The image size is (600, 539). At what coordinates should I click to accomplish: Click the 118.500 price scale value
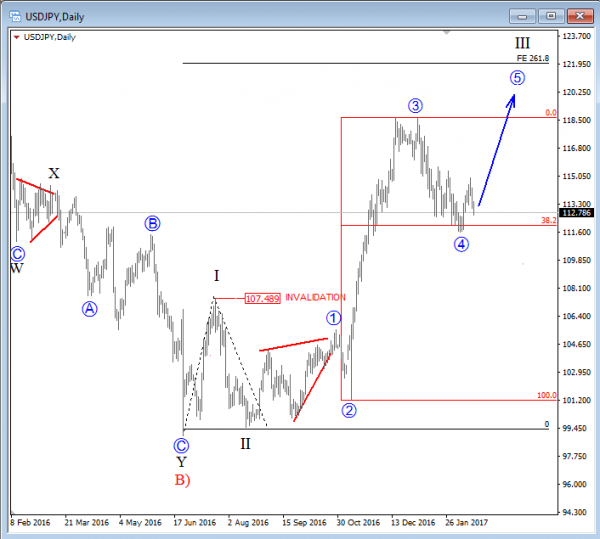pyautogui.click(x=577, y=120)
